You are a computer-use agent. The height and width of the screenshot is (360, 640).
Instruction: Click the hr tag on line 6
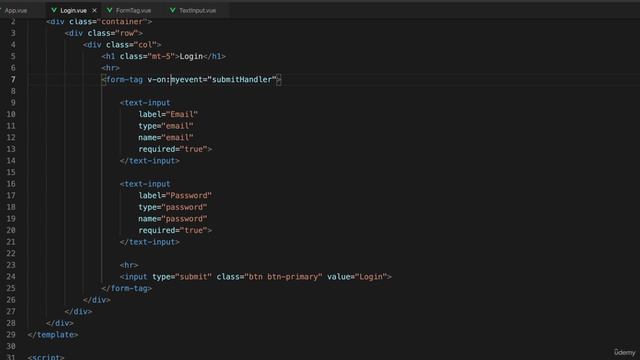click(110, 68)
